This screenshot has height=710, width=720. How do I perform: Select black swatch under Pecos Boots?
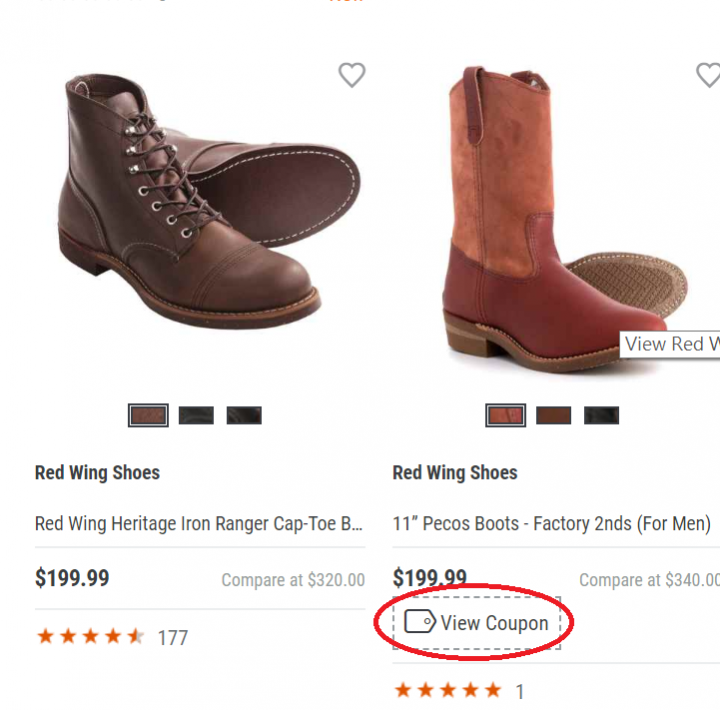pyautogui.click(x=602, y=415)
